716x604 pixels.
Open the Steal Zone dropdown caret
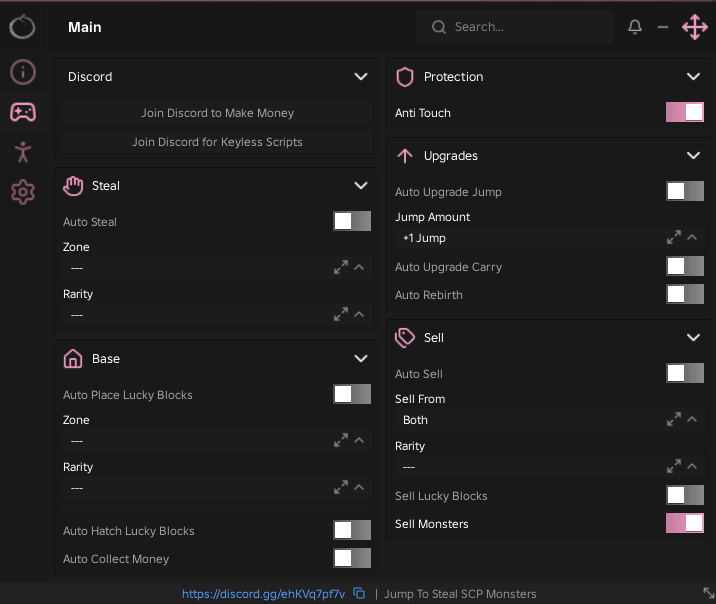(359, 268)
